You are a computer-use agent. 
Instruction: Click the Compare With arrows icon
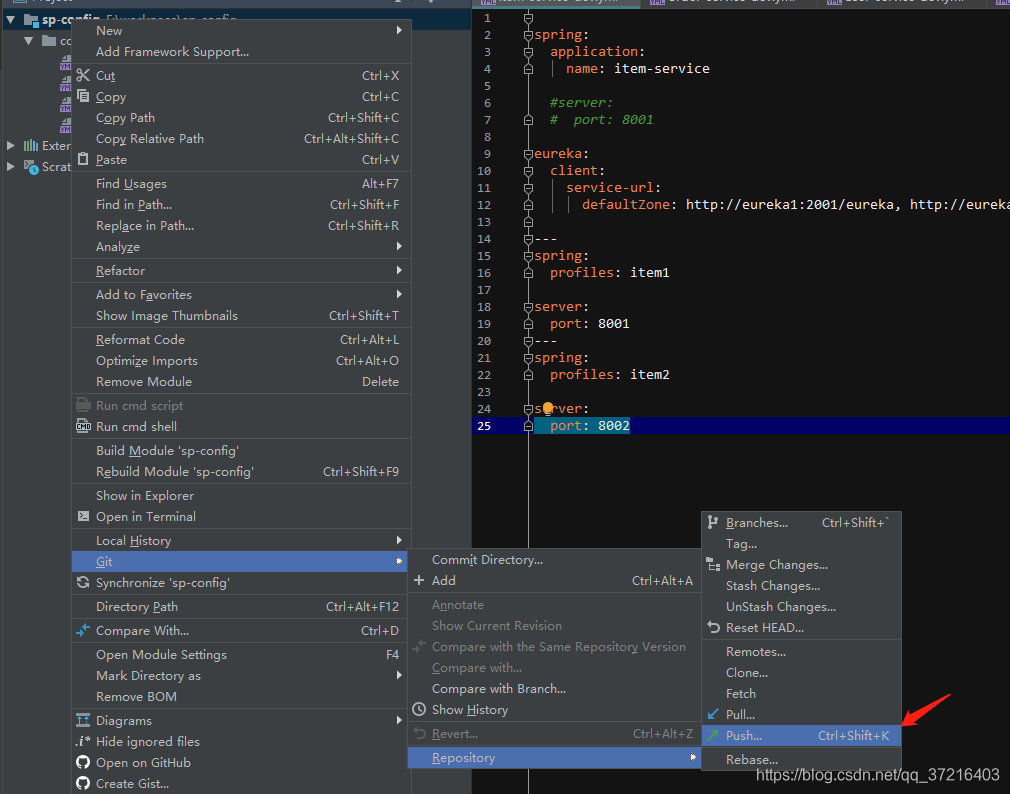point(83,630)
